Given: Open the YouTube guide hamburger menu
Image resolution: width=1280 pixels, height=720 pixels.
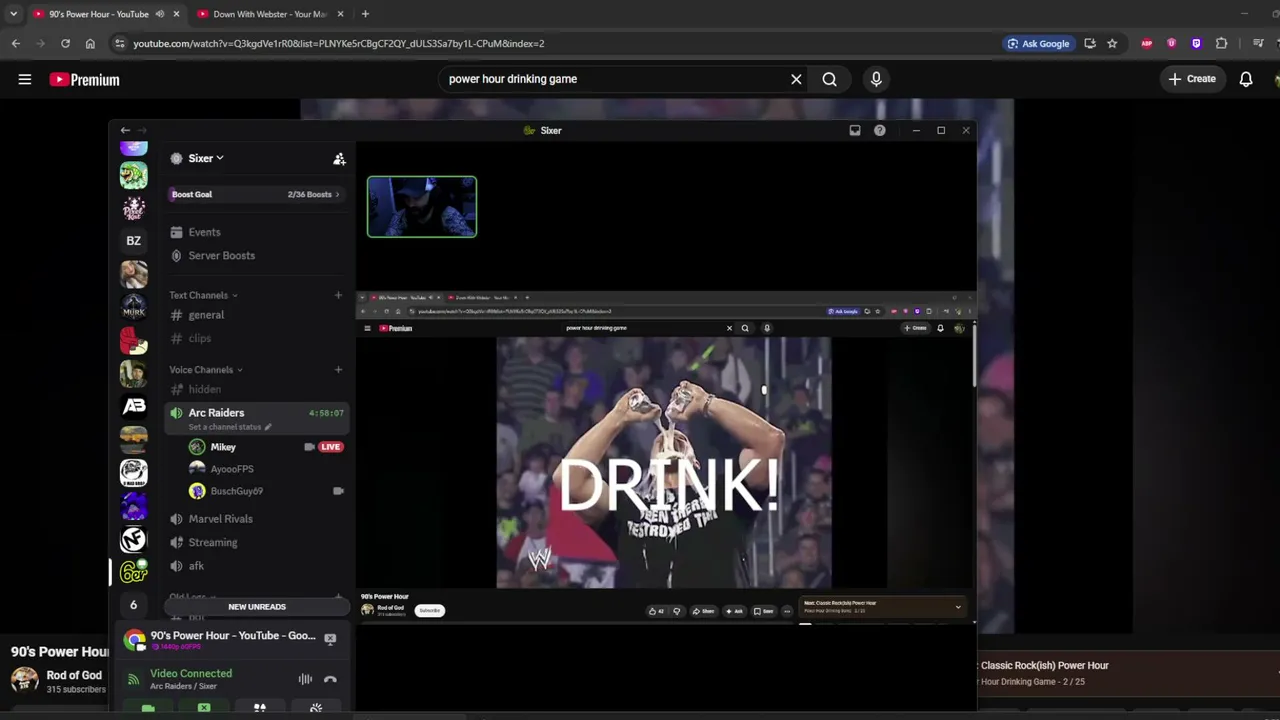Looking at the screenshot, I should [x=25, y=79].
